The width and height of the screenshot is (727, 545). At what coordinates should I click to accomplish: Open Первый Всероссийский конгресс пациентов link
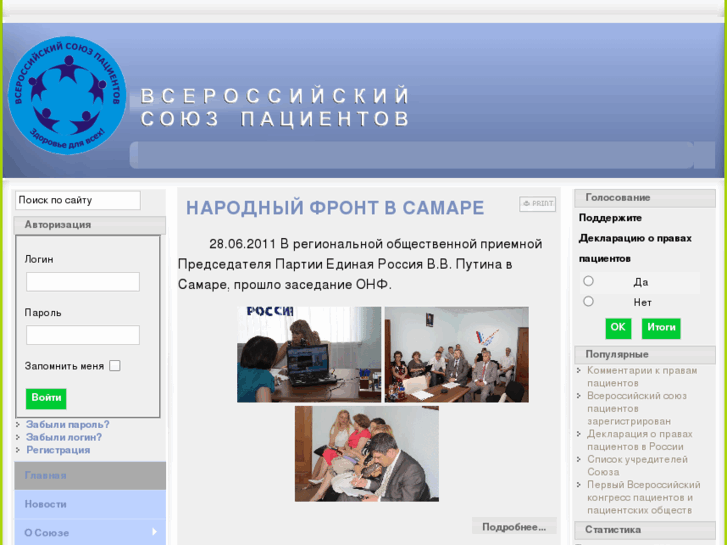[644, 497]
